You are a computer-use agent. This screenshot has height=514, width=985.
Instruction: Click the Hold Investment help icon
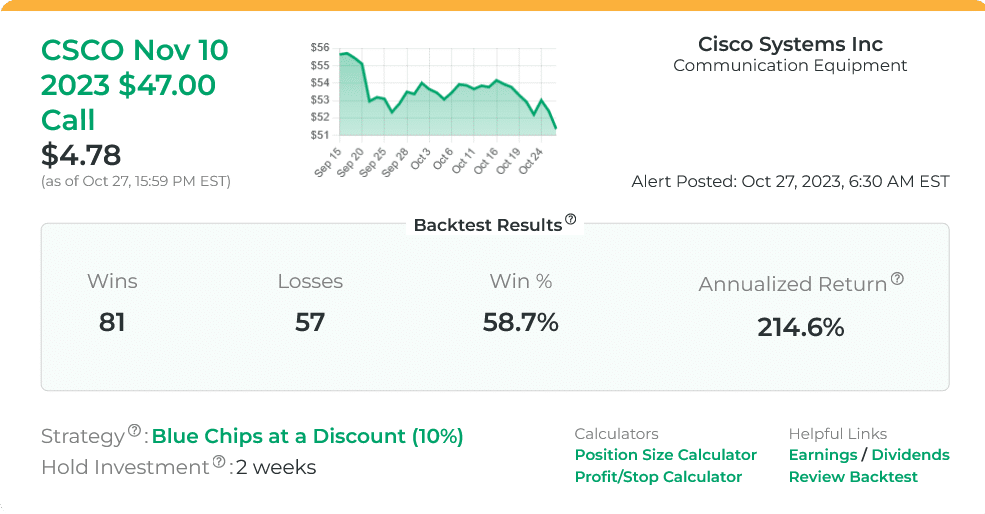(x=219, y=463)
